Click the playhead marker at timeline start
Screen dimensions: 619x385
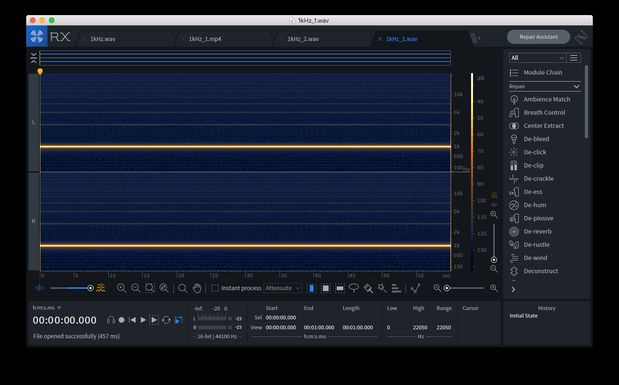pos(40,71)
